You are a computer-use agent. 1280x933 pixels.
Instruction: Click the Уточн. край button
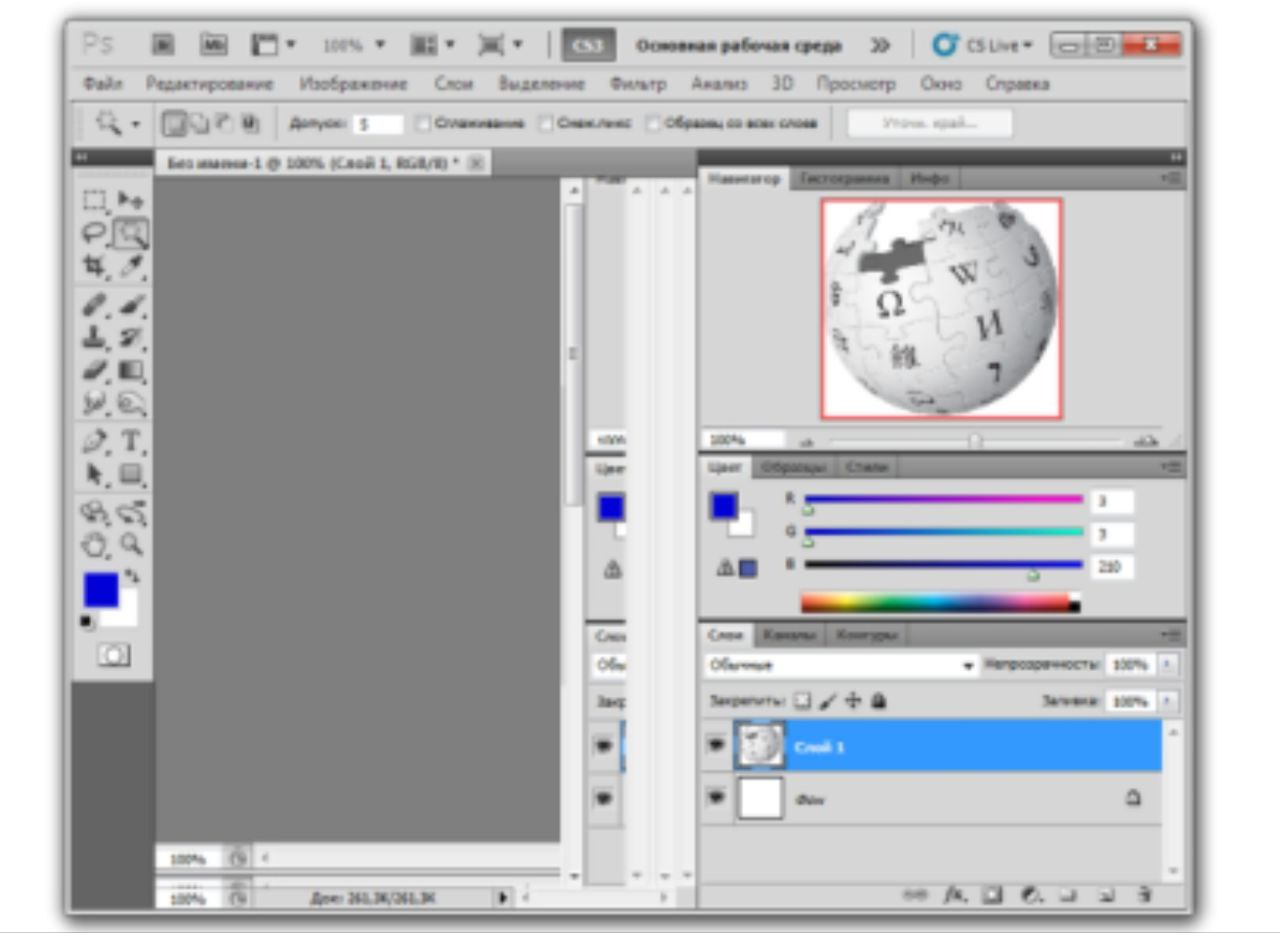pyautogui.click(x=929, y=124)
